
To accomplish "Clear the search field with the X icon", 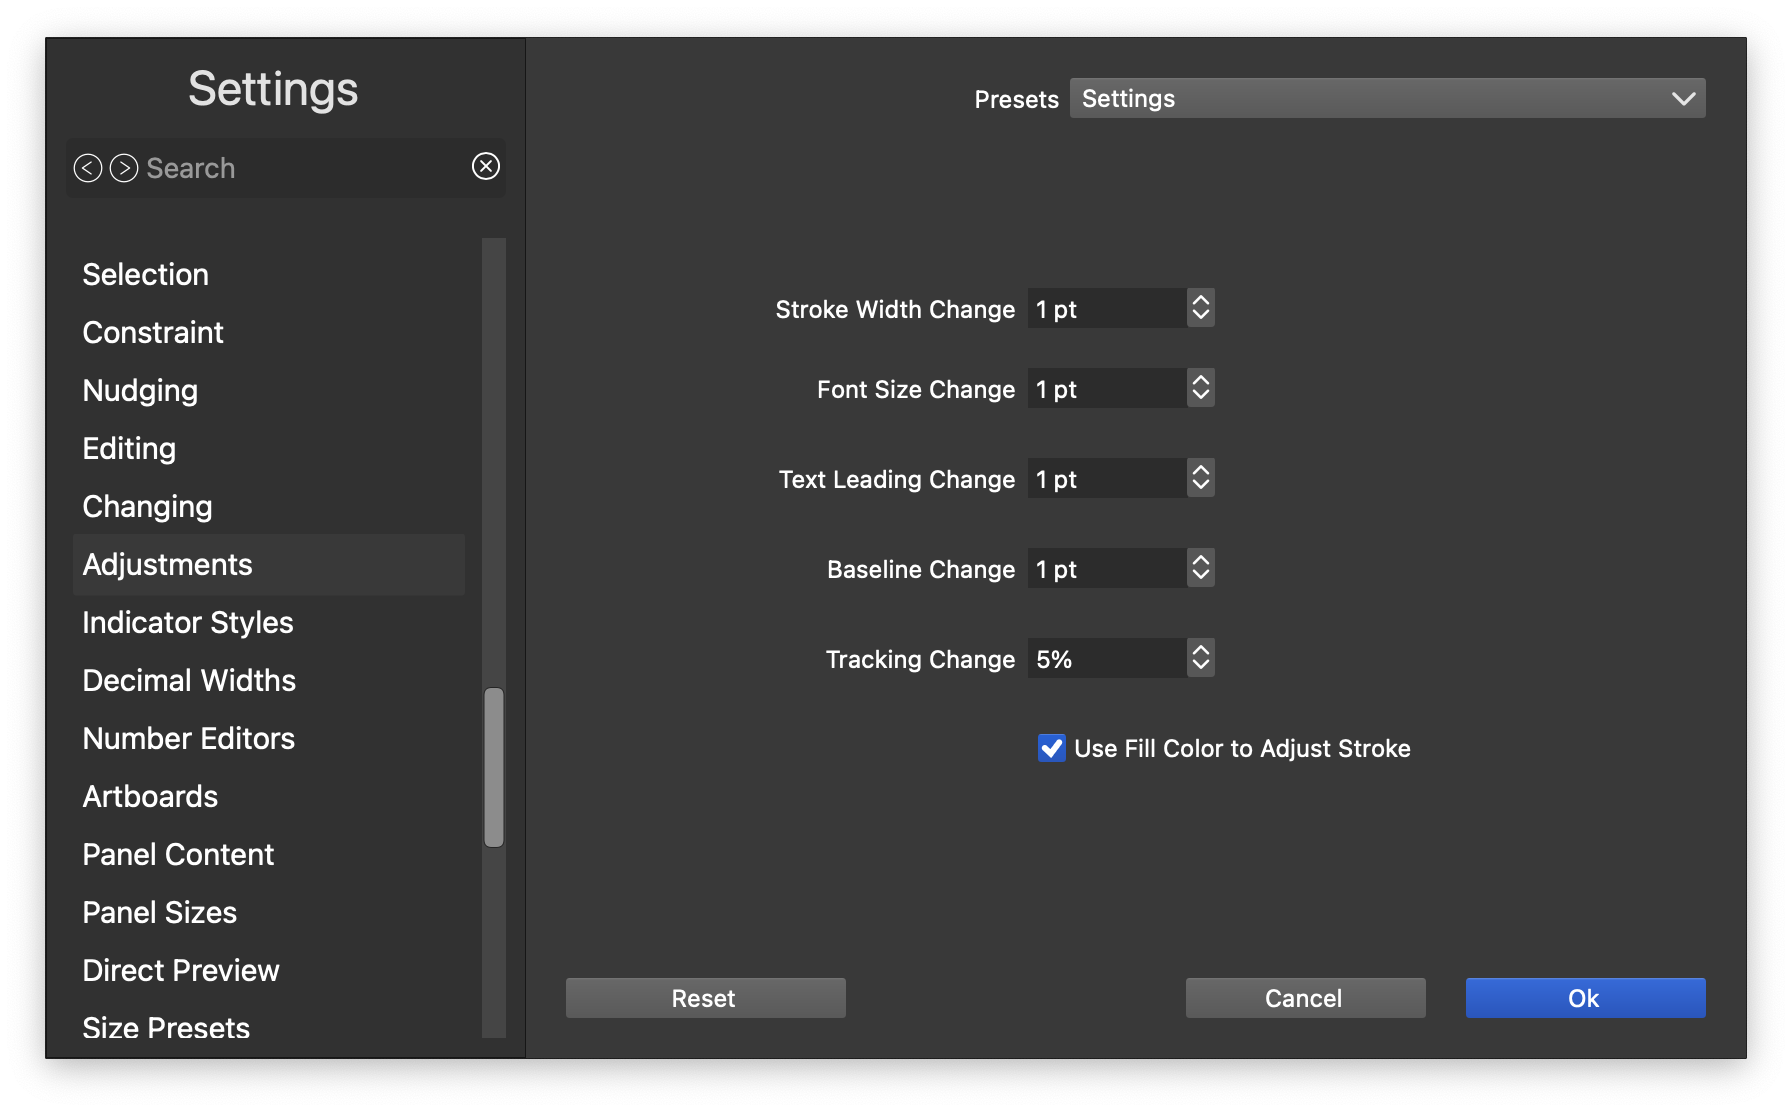I will click(x=486, y=166).
